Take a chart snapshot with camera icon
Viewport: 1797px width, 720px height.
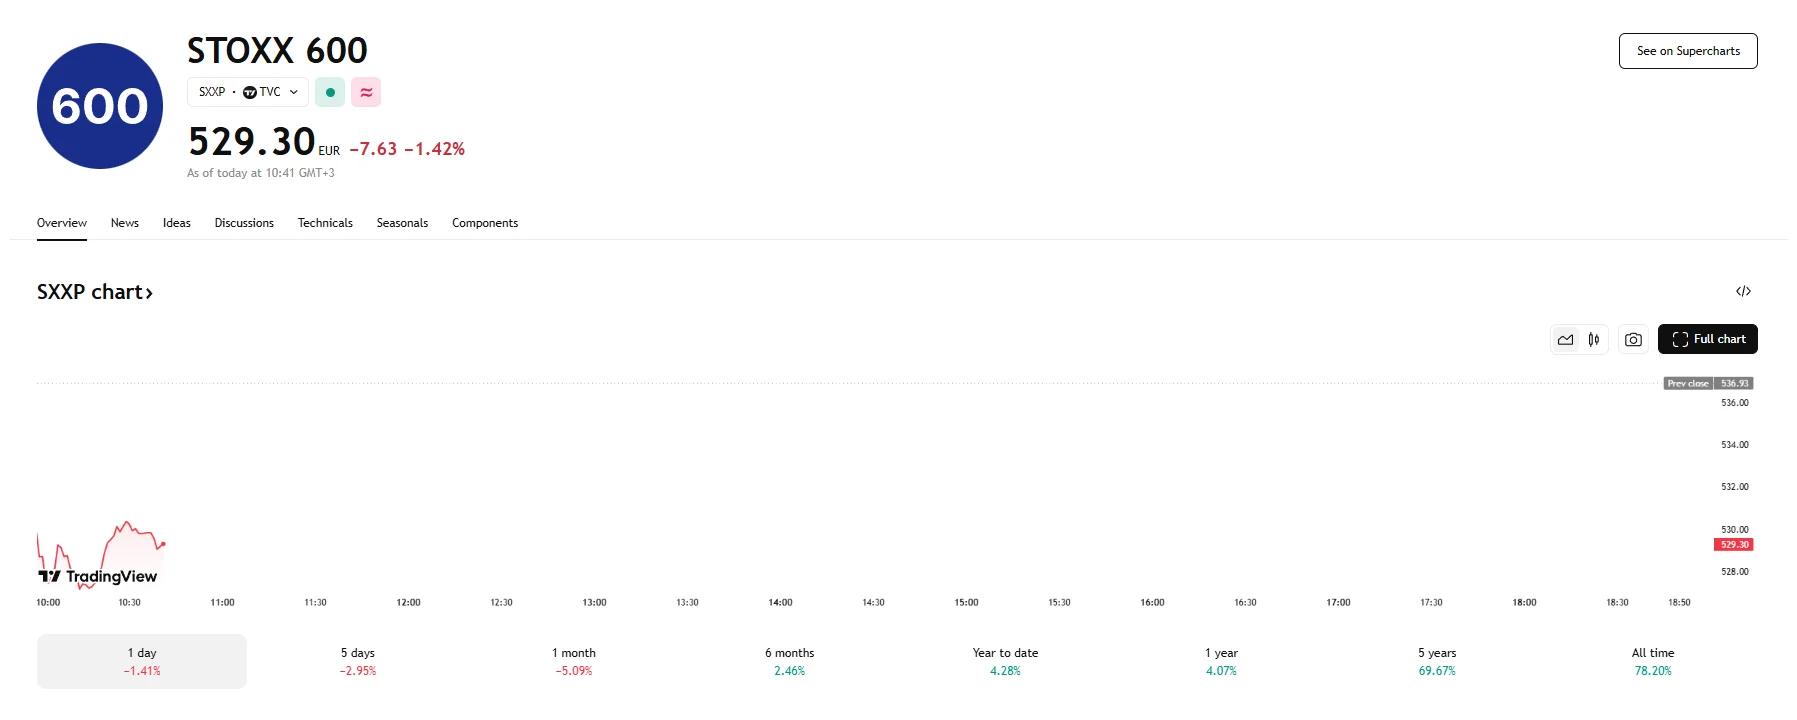coord(1633,340)
